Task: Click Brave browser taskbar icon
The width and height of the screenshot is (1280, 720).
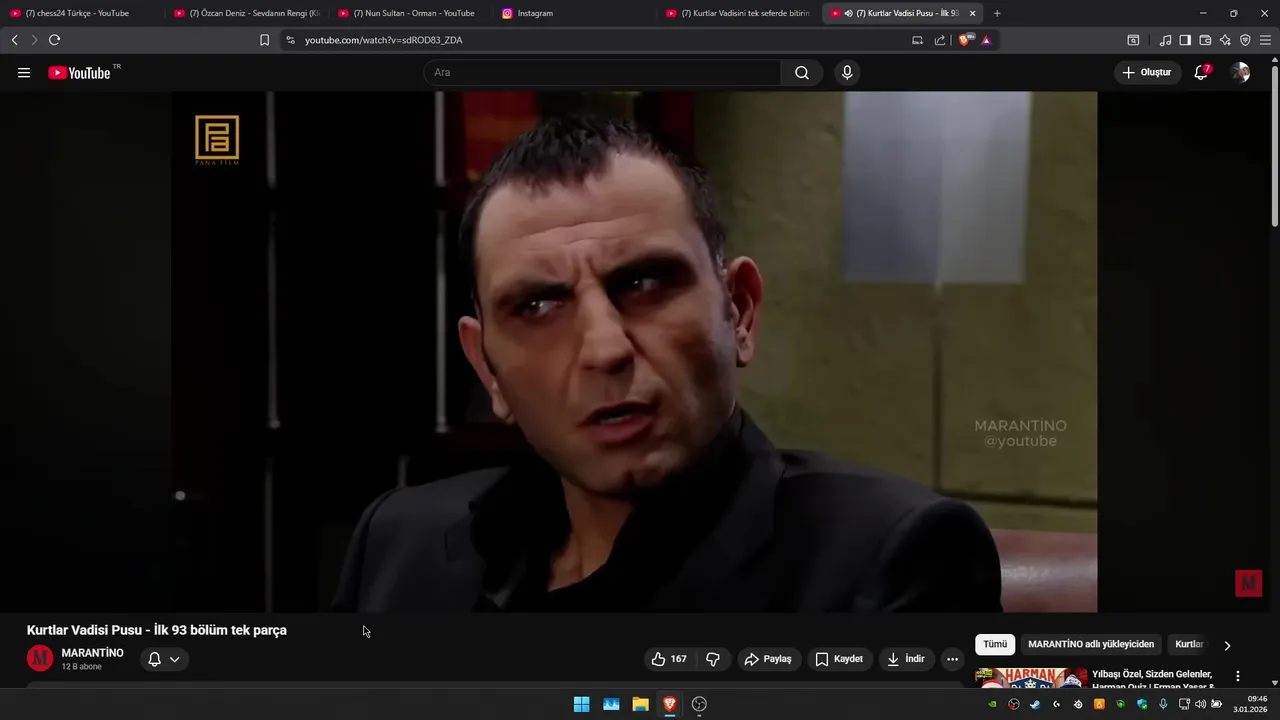Action: point(670,704)
